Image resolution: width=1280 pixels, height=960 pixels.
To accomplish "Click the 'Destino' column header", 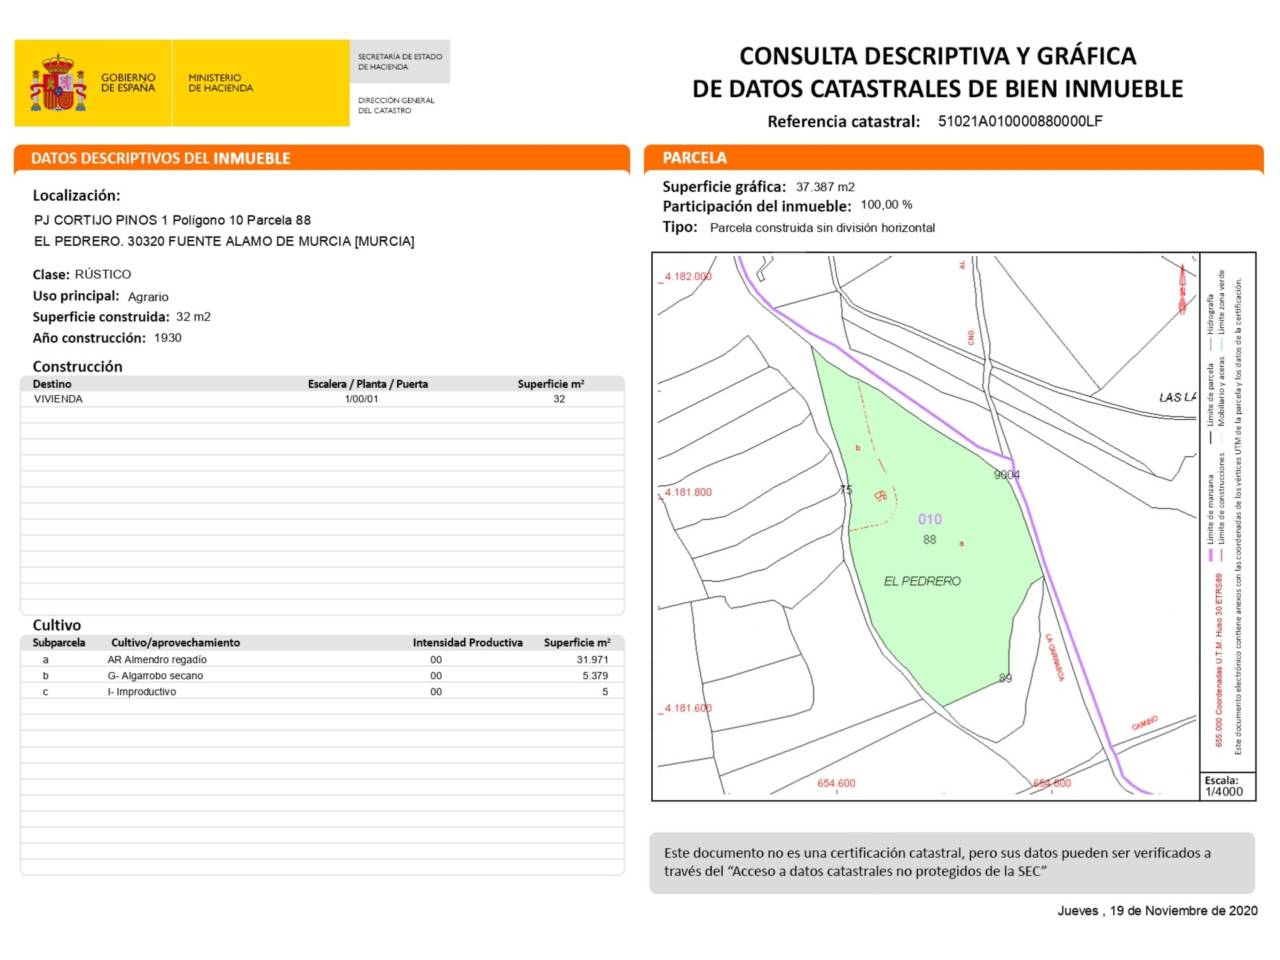I will (52, 384).
